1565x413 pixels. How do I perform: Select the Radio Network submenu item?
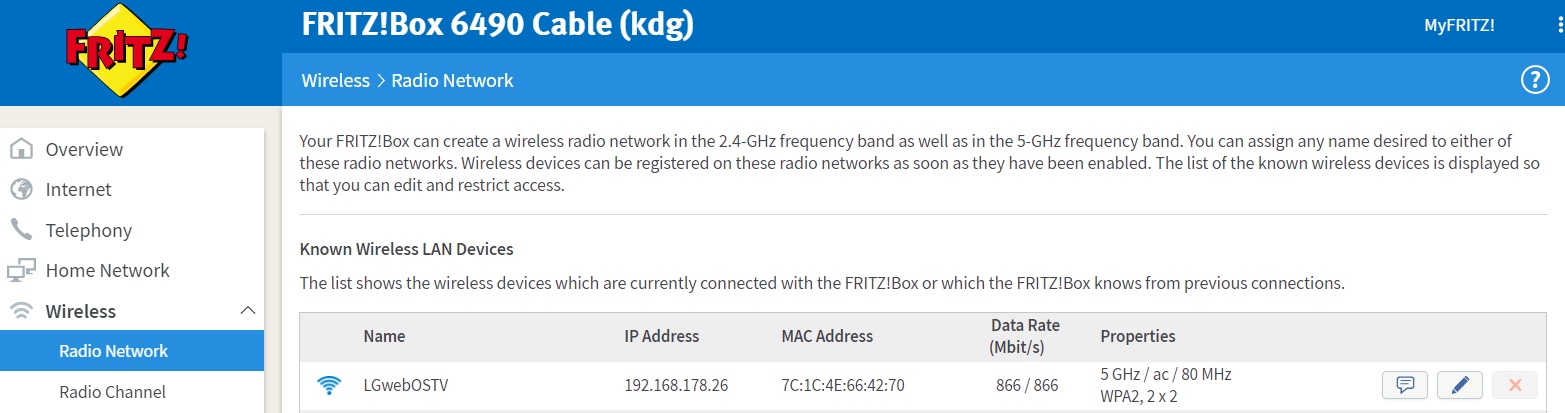pyautogui.click(x=113, y=351)
